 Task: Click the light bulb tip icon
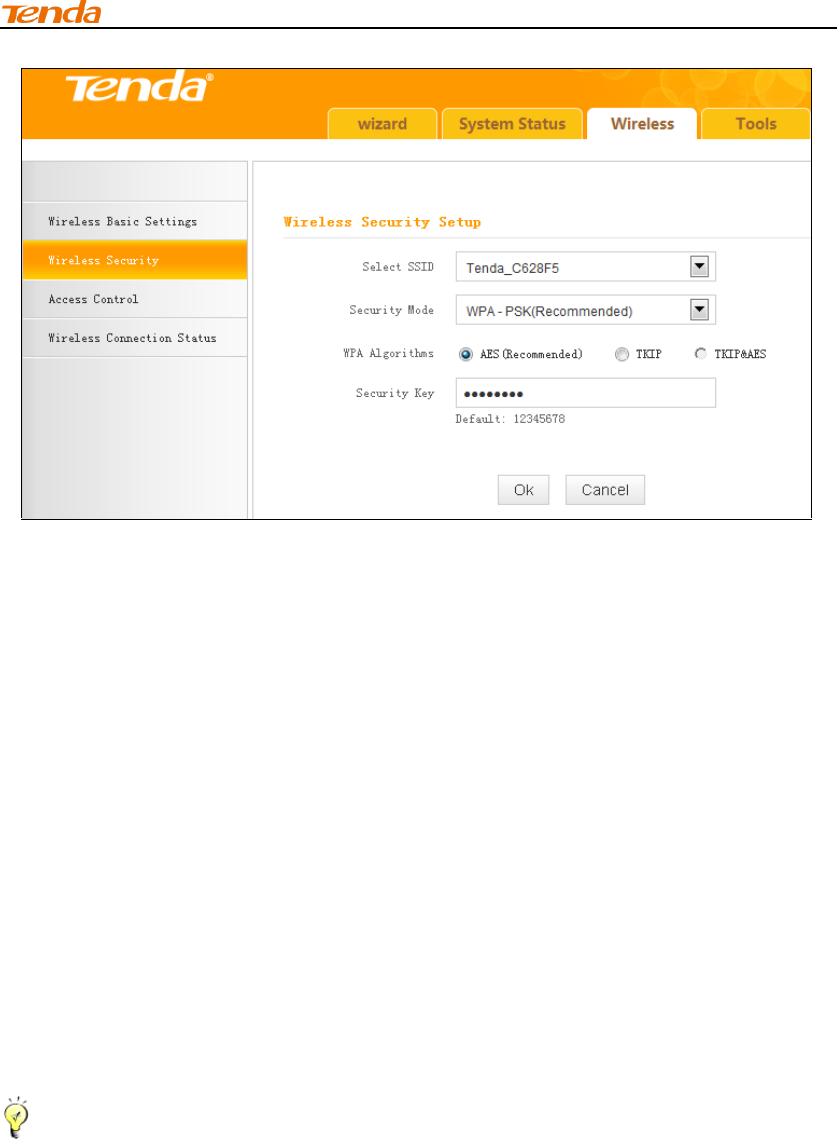(15, 1118)
